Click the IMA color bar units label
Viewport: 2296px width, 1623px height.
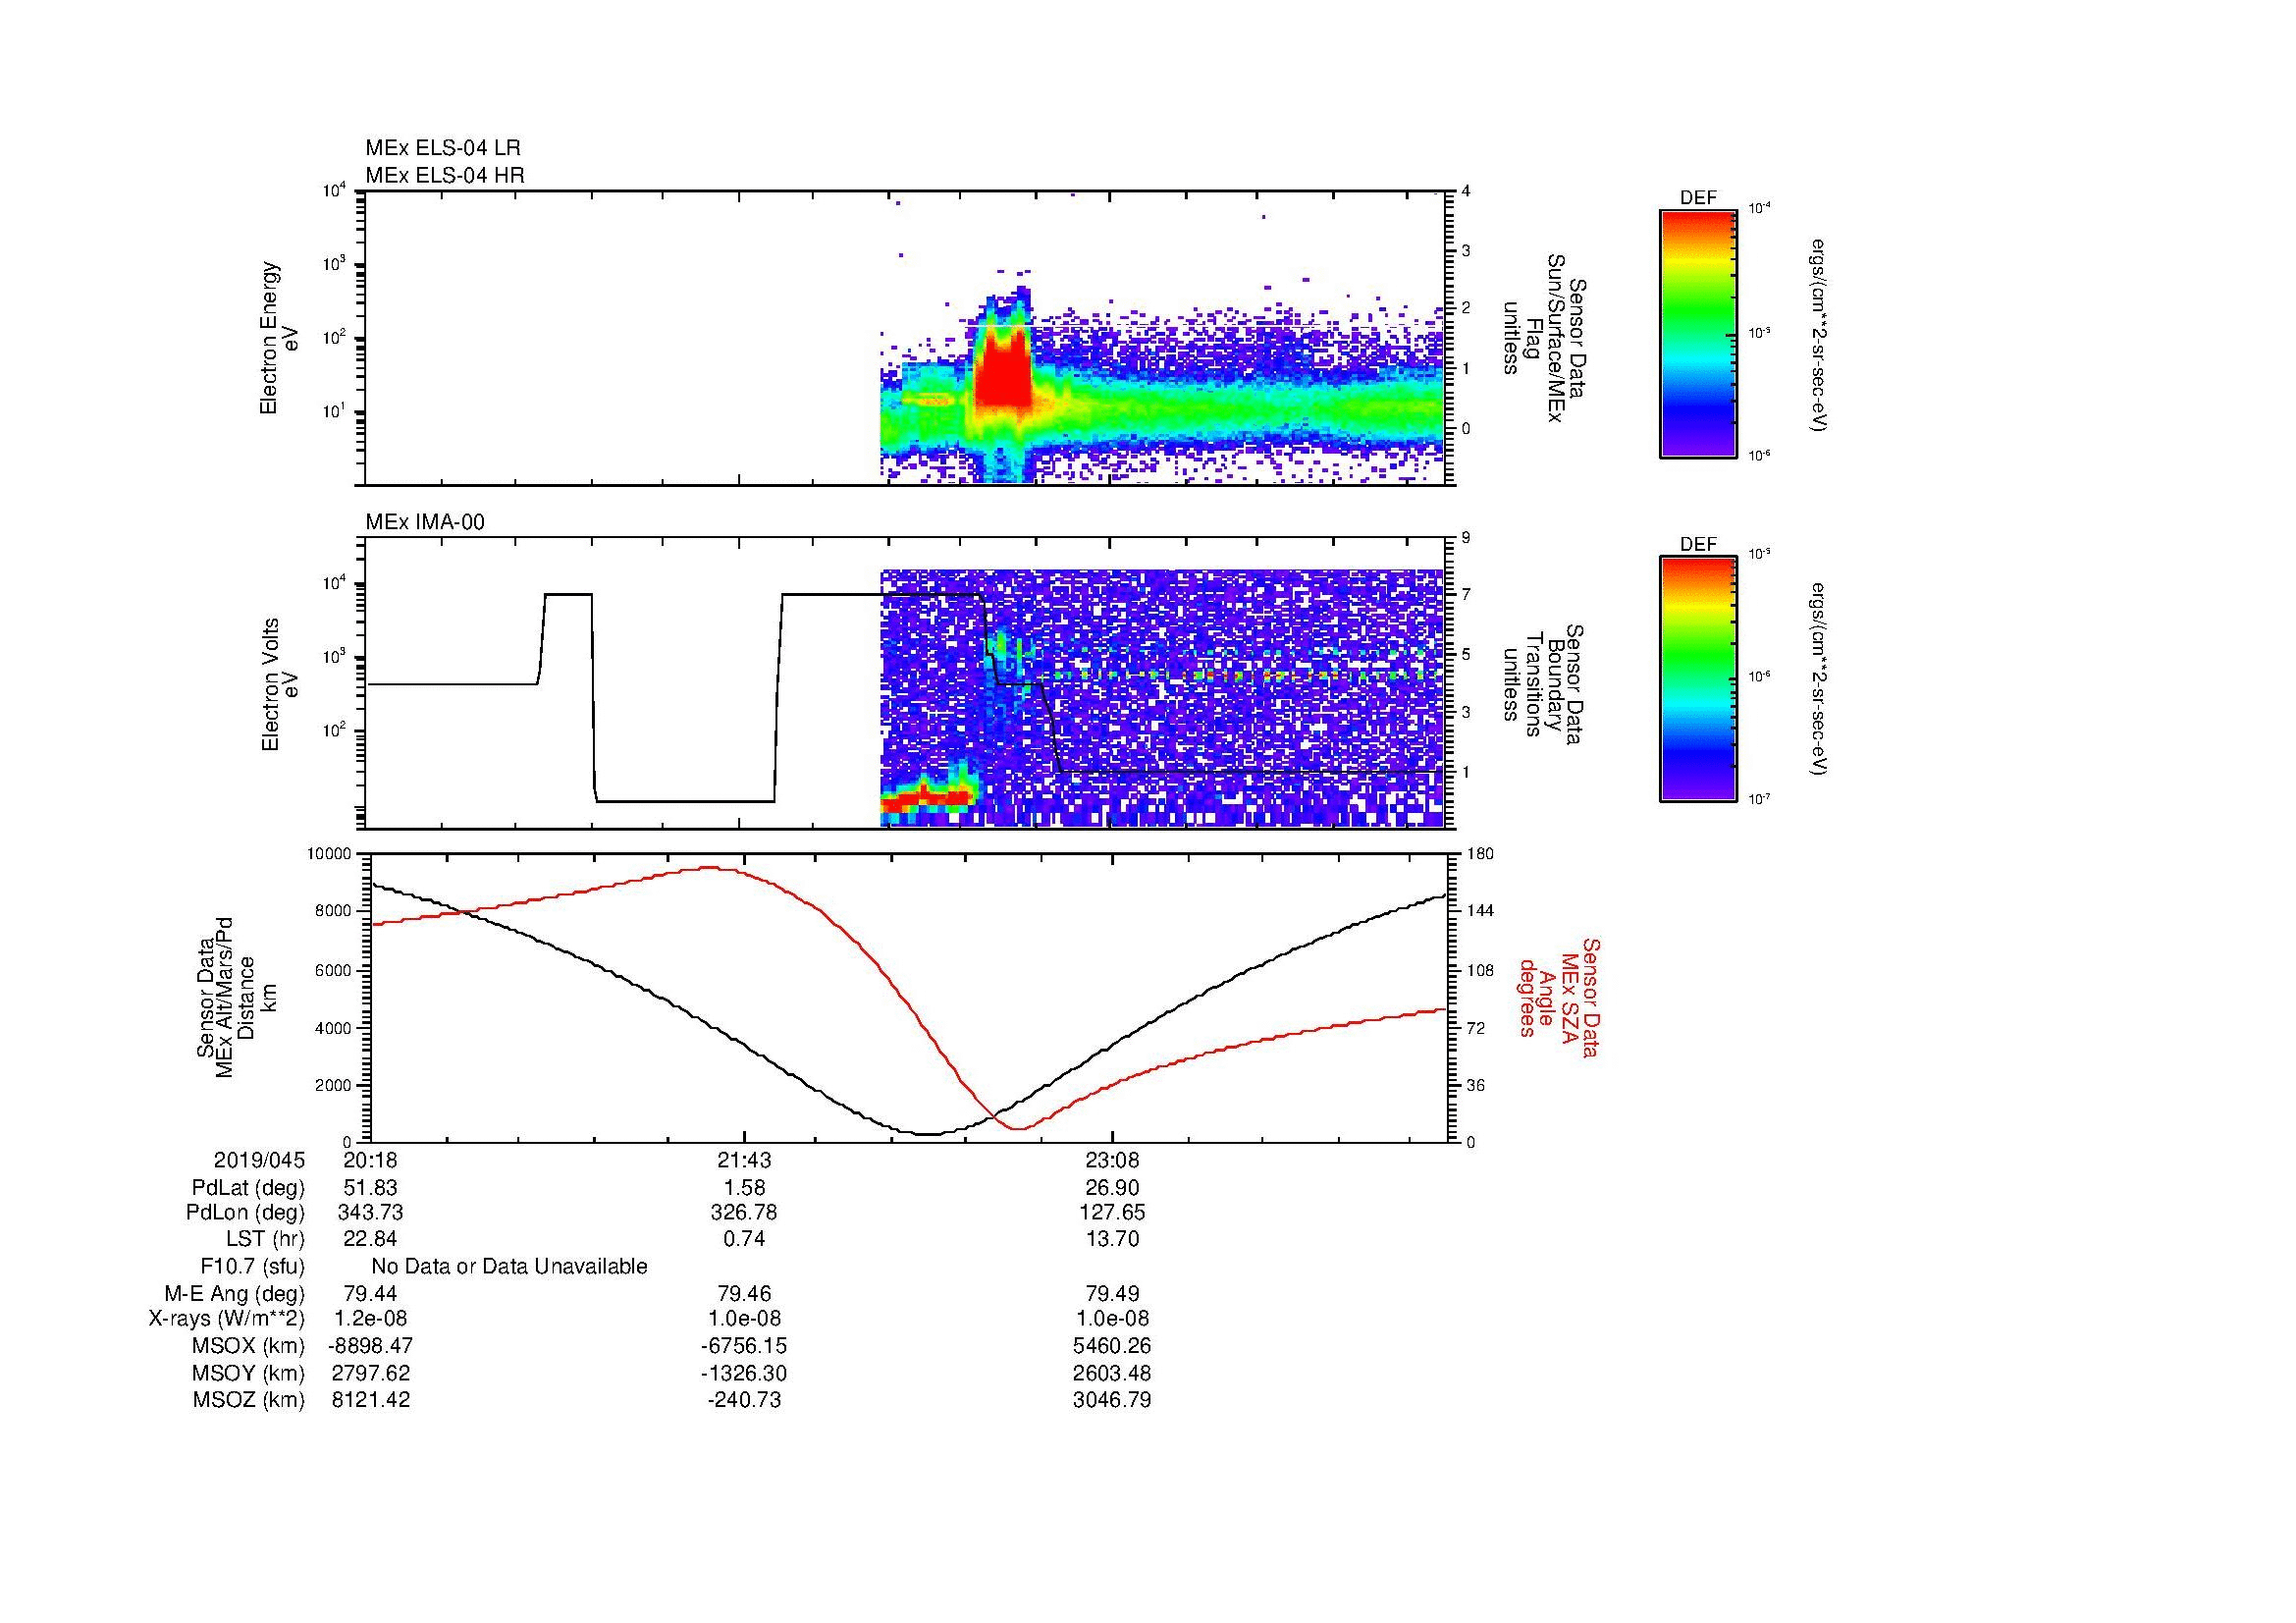[x=1819, y=681]
